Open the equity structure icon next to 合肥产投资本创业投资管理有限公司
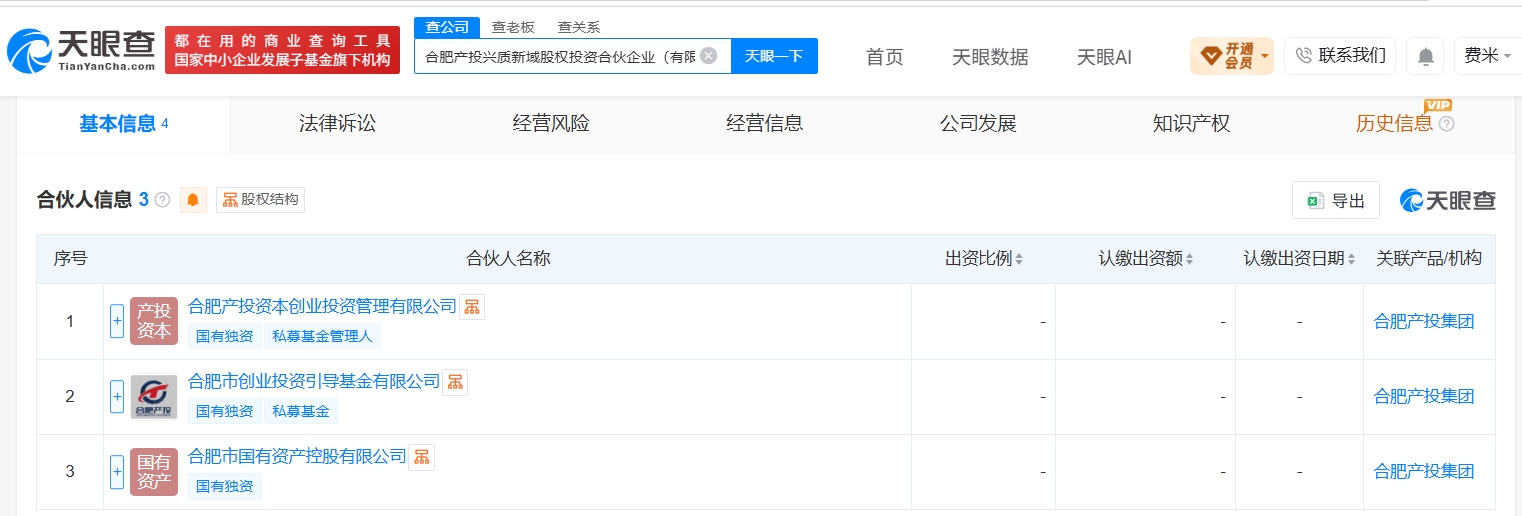 click(x=472, y=306)
